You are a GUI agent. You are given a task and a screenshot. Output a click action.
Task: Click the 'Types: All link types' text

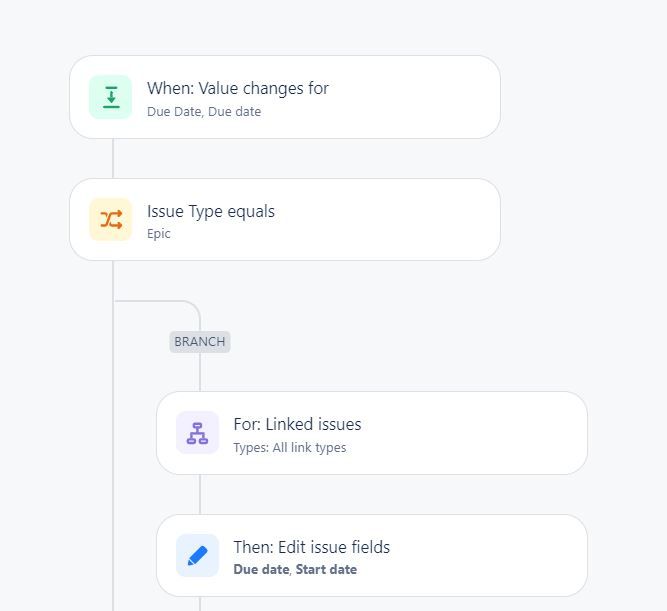pyautogui.click(x=290, y=448)
